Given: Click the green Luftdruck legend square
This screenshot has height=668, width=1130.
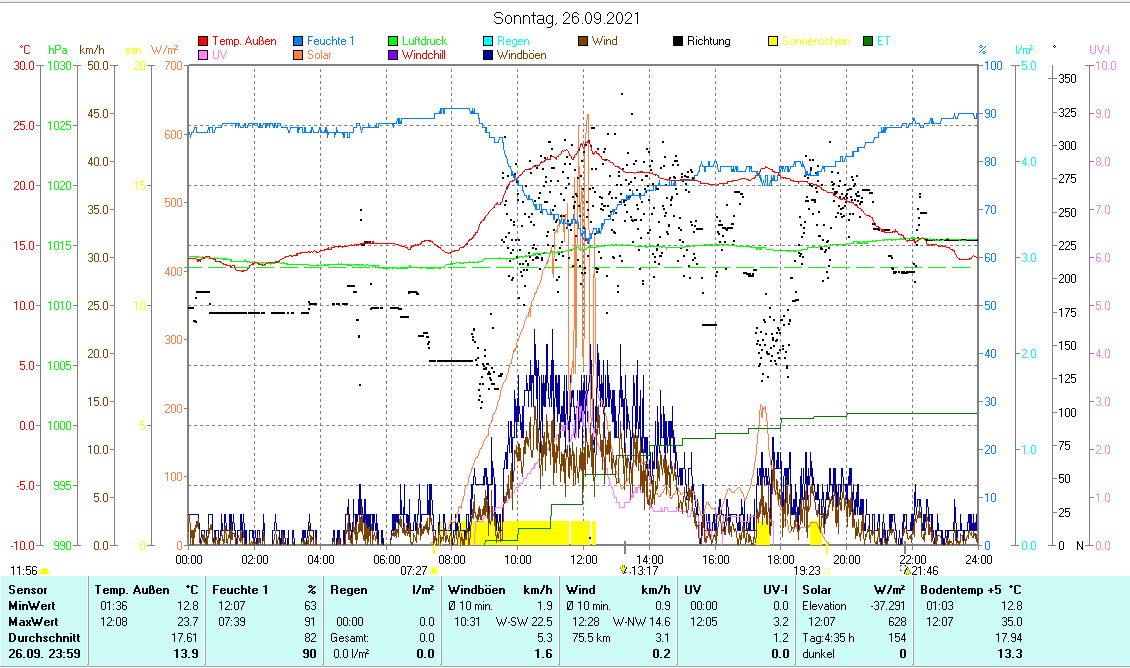Looking at the screenshot, I should [x=393, y=41].
